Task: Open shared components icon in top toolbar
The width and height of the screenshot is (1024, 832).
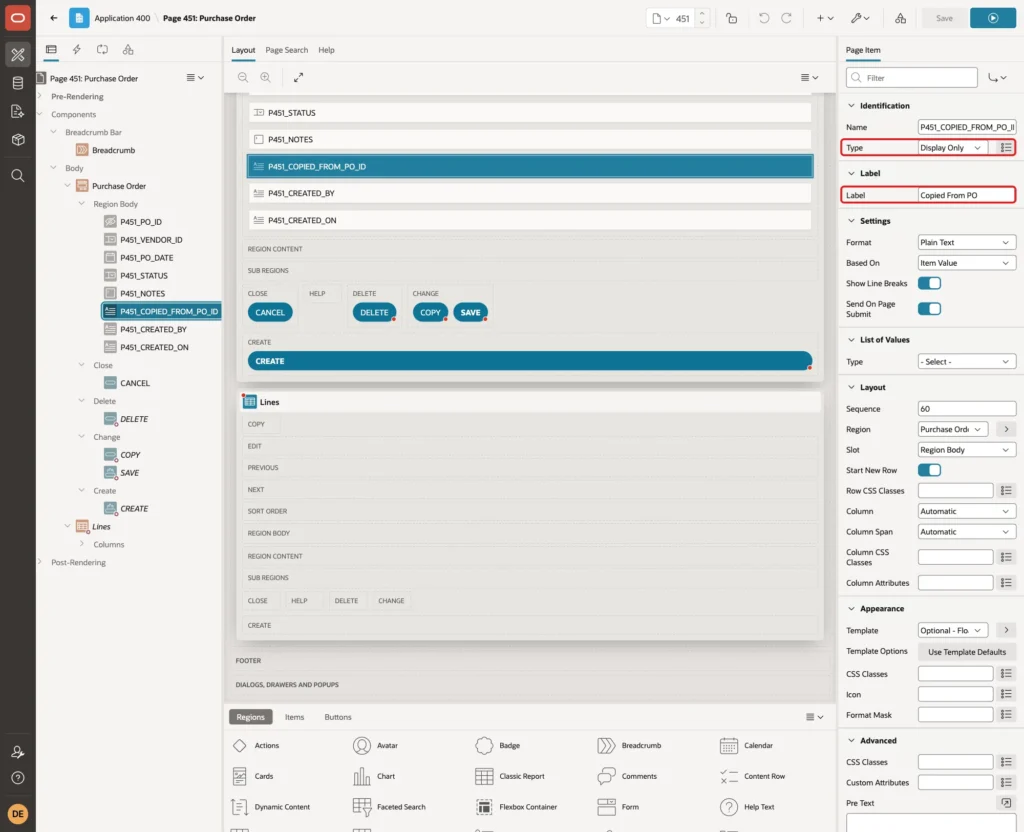Action: click(x=900, y=18)
